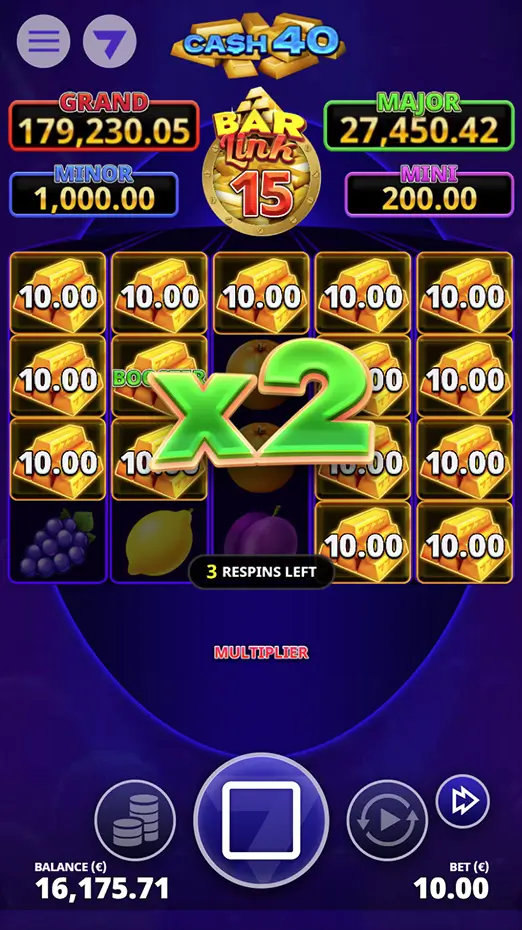Click the red Multiplier label
Viewport: 522px width, 930px height.
261,652
